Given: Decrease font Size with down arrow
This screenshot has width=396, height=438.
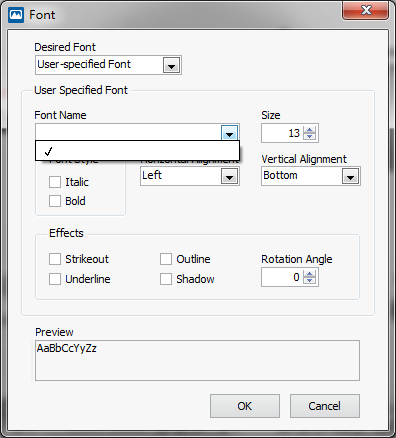Looking at the screenshot, I should coord(310,136).
